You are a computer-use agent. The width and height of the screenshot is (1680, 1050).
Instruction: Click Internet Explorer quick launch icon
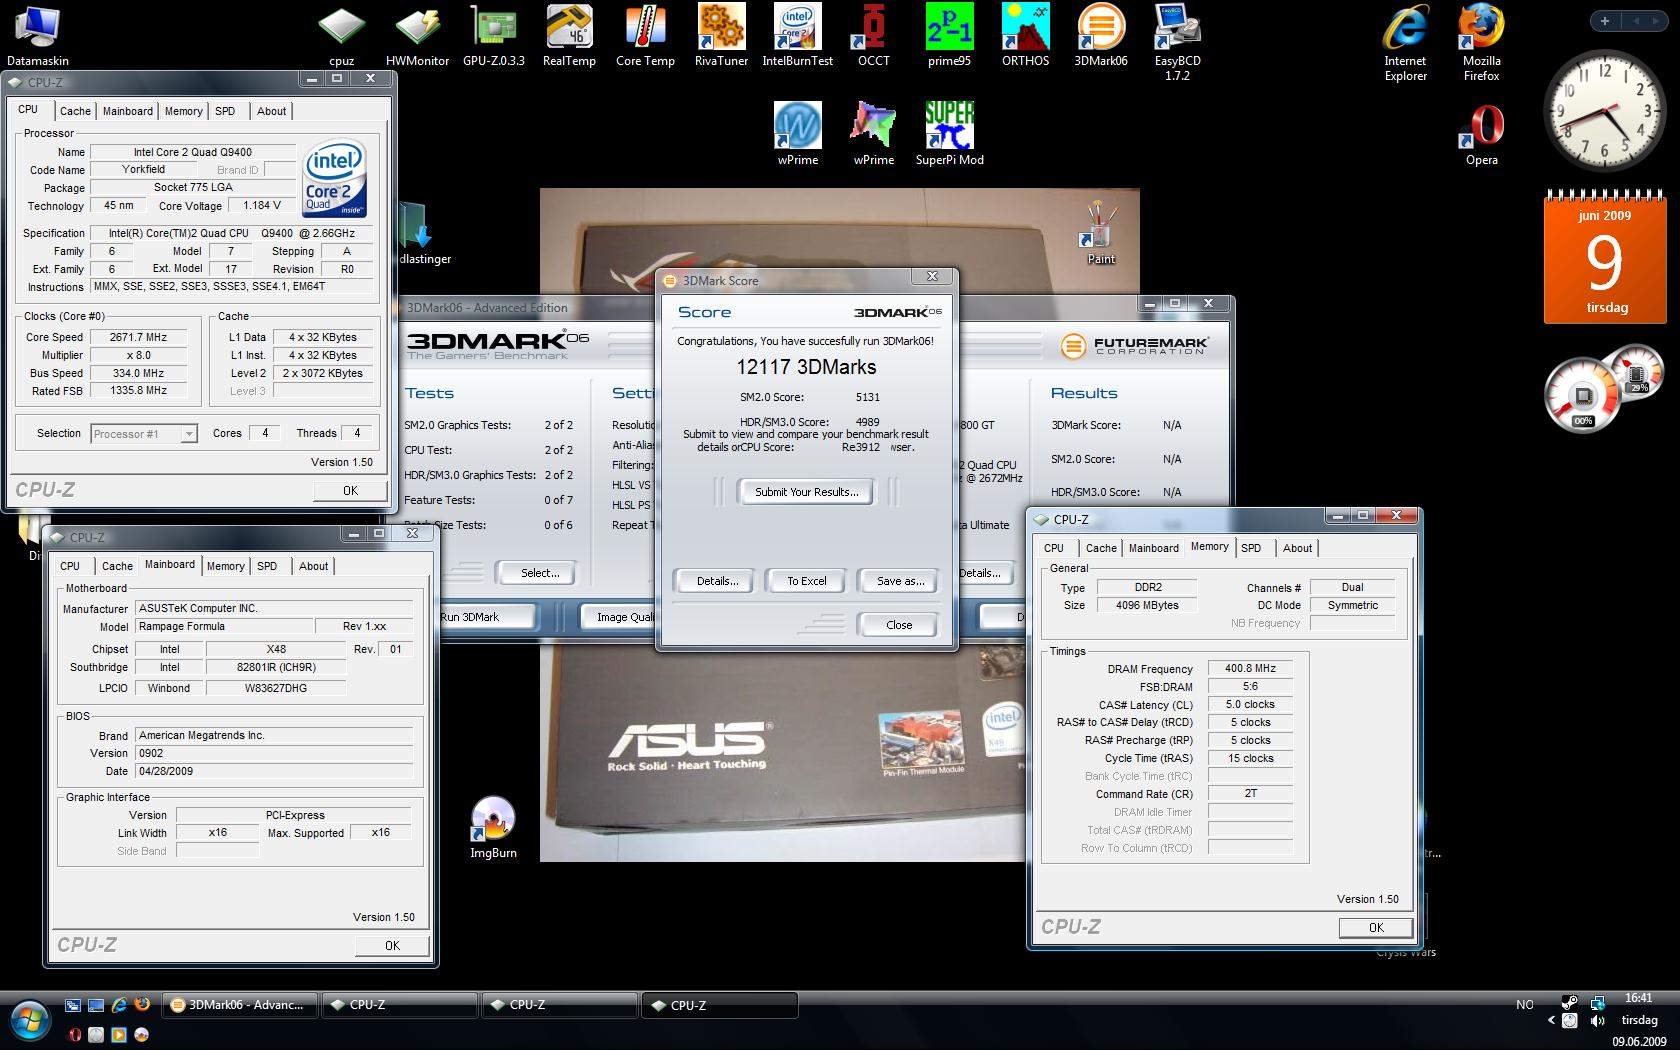[x=119, y=1005]
